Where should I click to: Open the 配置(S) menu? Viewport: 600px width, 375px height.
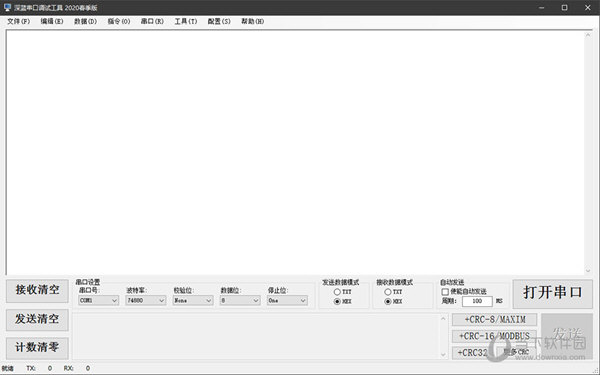click(219, 21)
